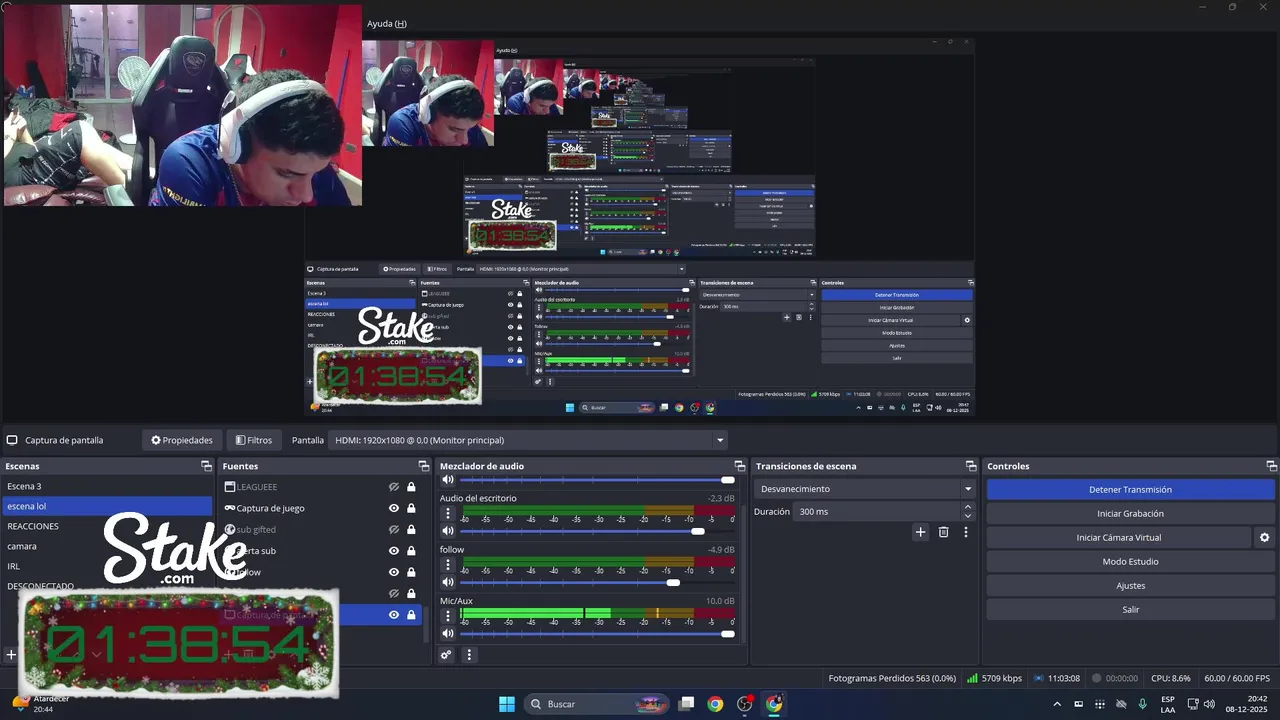Open the weather widget on the taskbar
Screen dimensions: 1280x720
tap(40, 704)
